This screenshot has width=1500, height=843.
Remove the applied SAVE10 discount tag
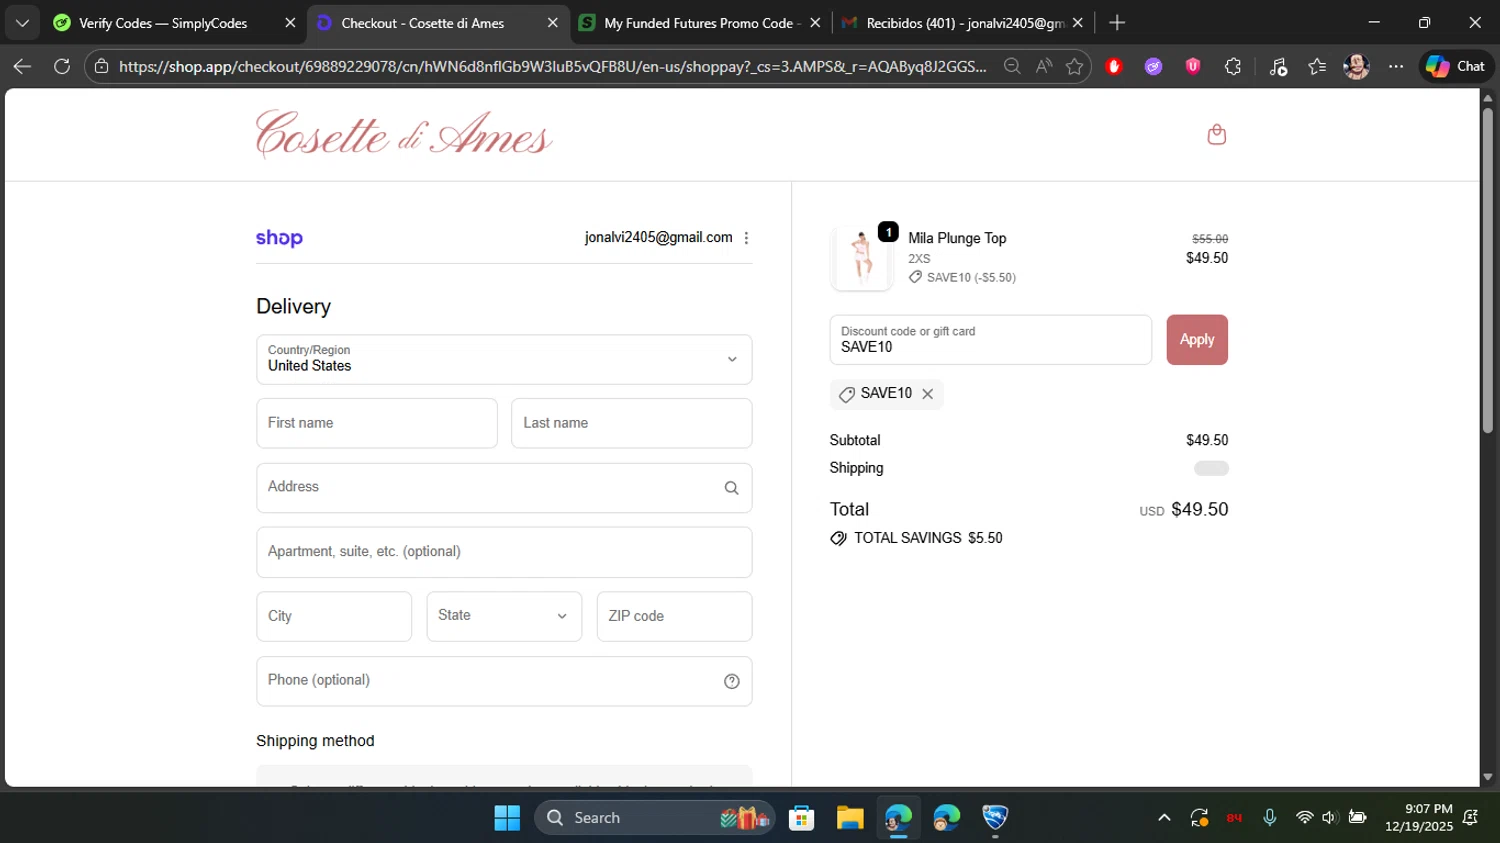928,394
